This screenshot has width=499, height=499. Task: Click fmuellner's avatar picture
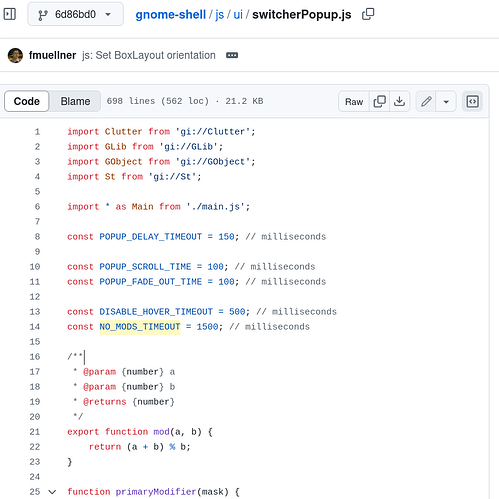pyautogui.click(x=15, y=55)
